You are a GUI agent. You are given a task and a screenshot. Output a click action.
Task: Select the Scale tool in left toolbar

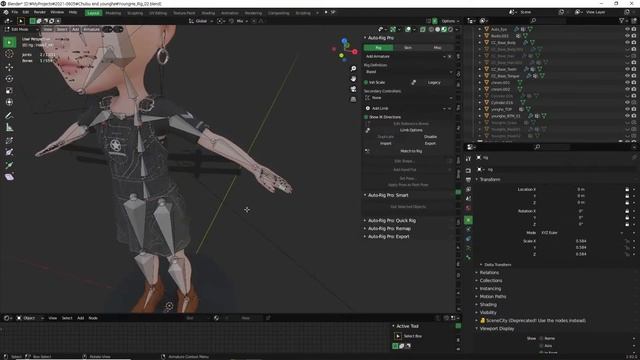[9, 91]
